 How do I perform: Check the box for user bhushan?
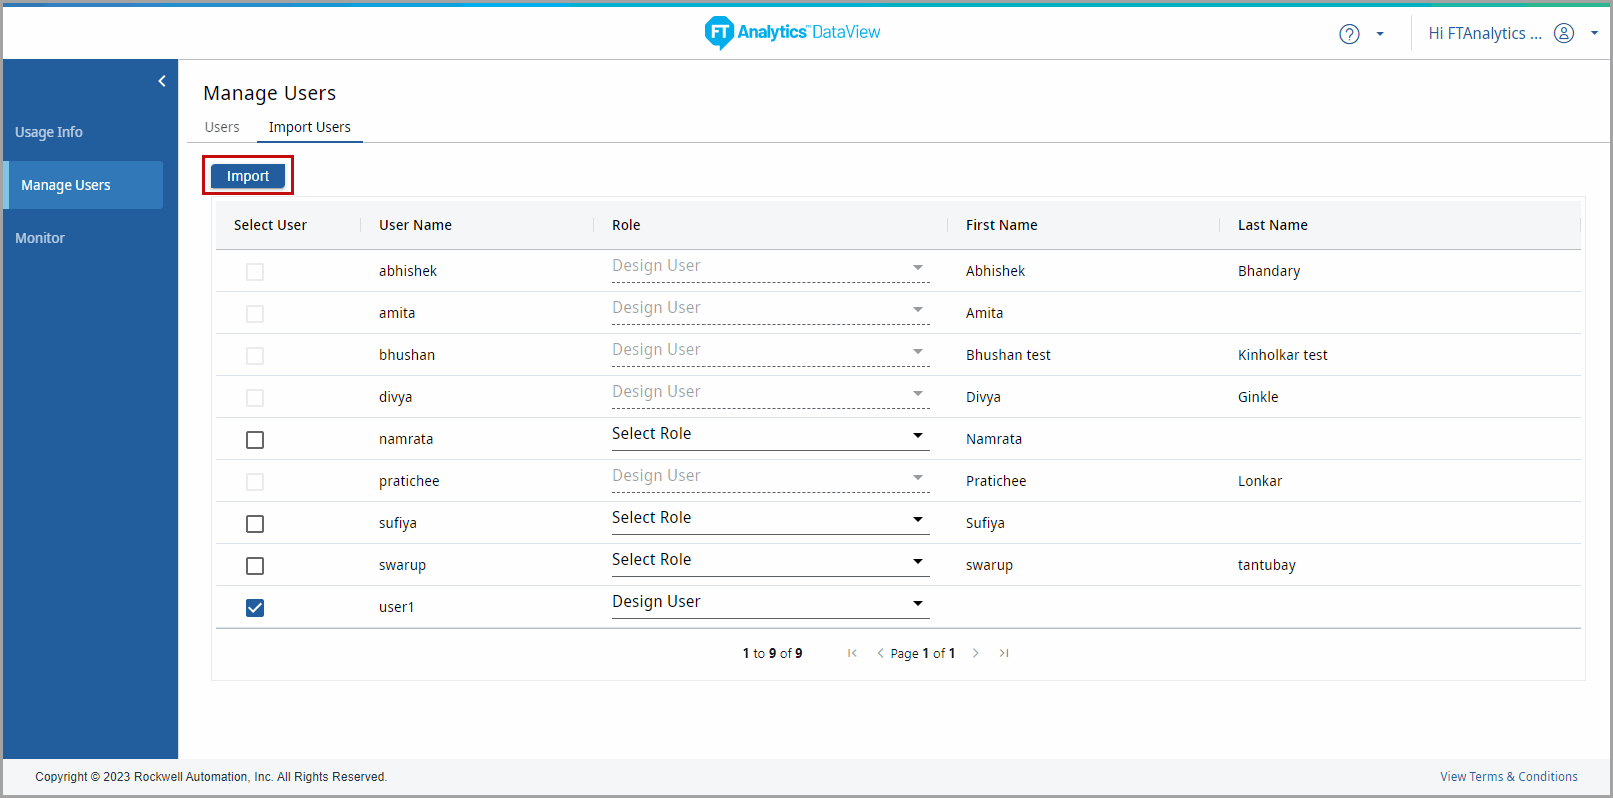pos(255,356)
